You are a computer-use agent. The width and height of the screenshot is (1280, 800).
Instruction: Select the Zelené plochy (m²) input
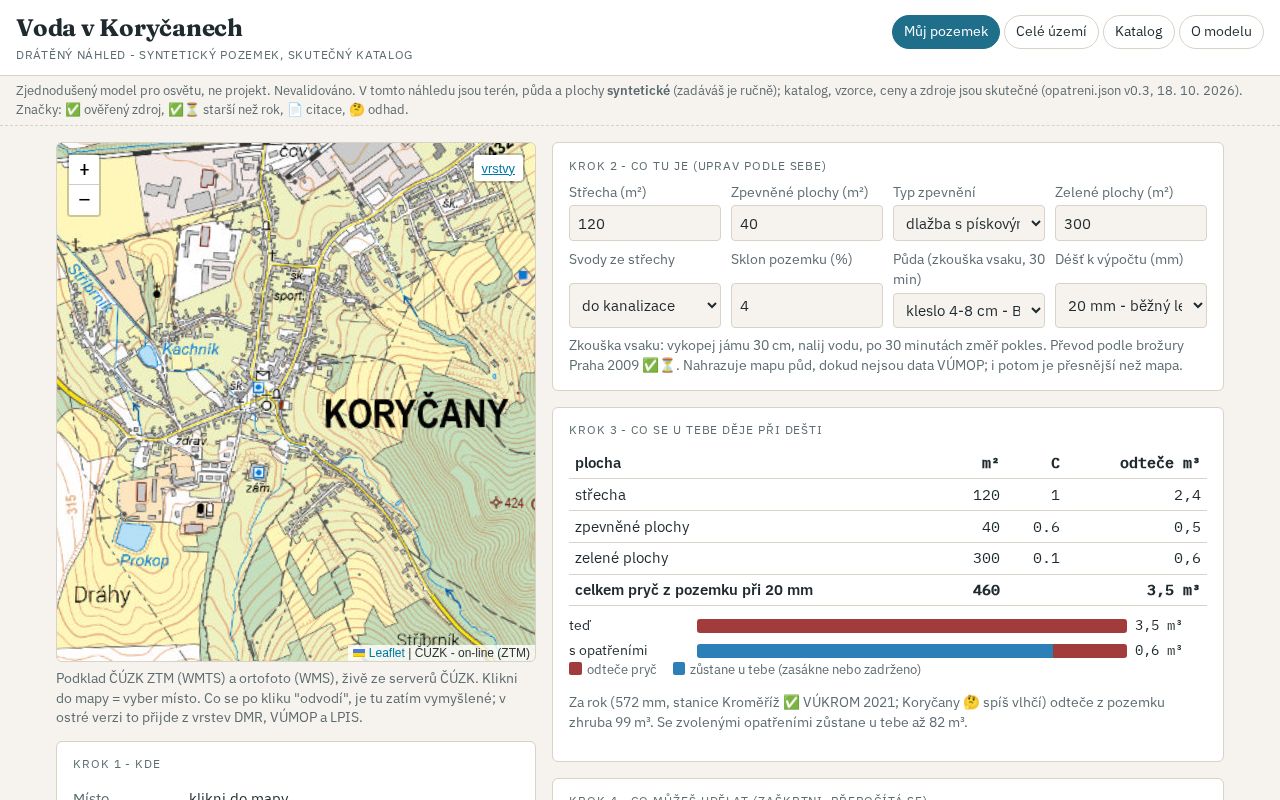[x=1131, y=223]
